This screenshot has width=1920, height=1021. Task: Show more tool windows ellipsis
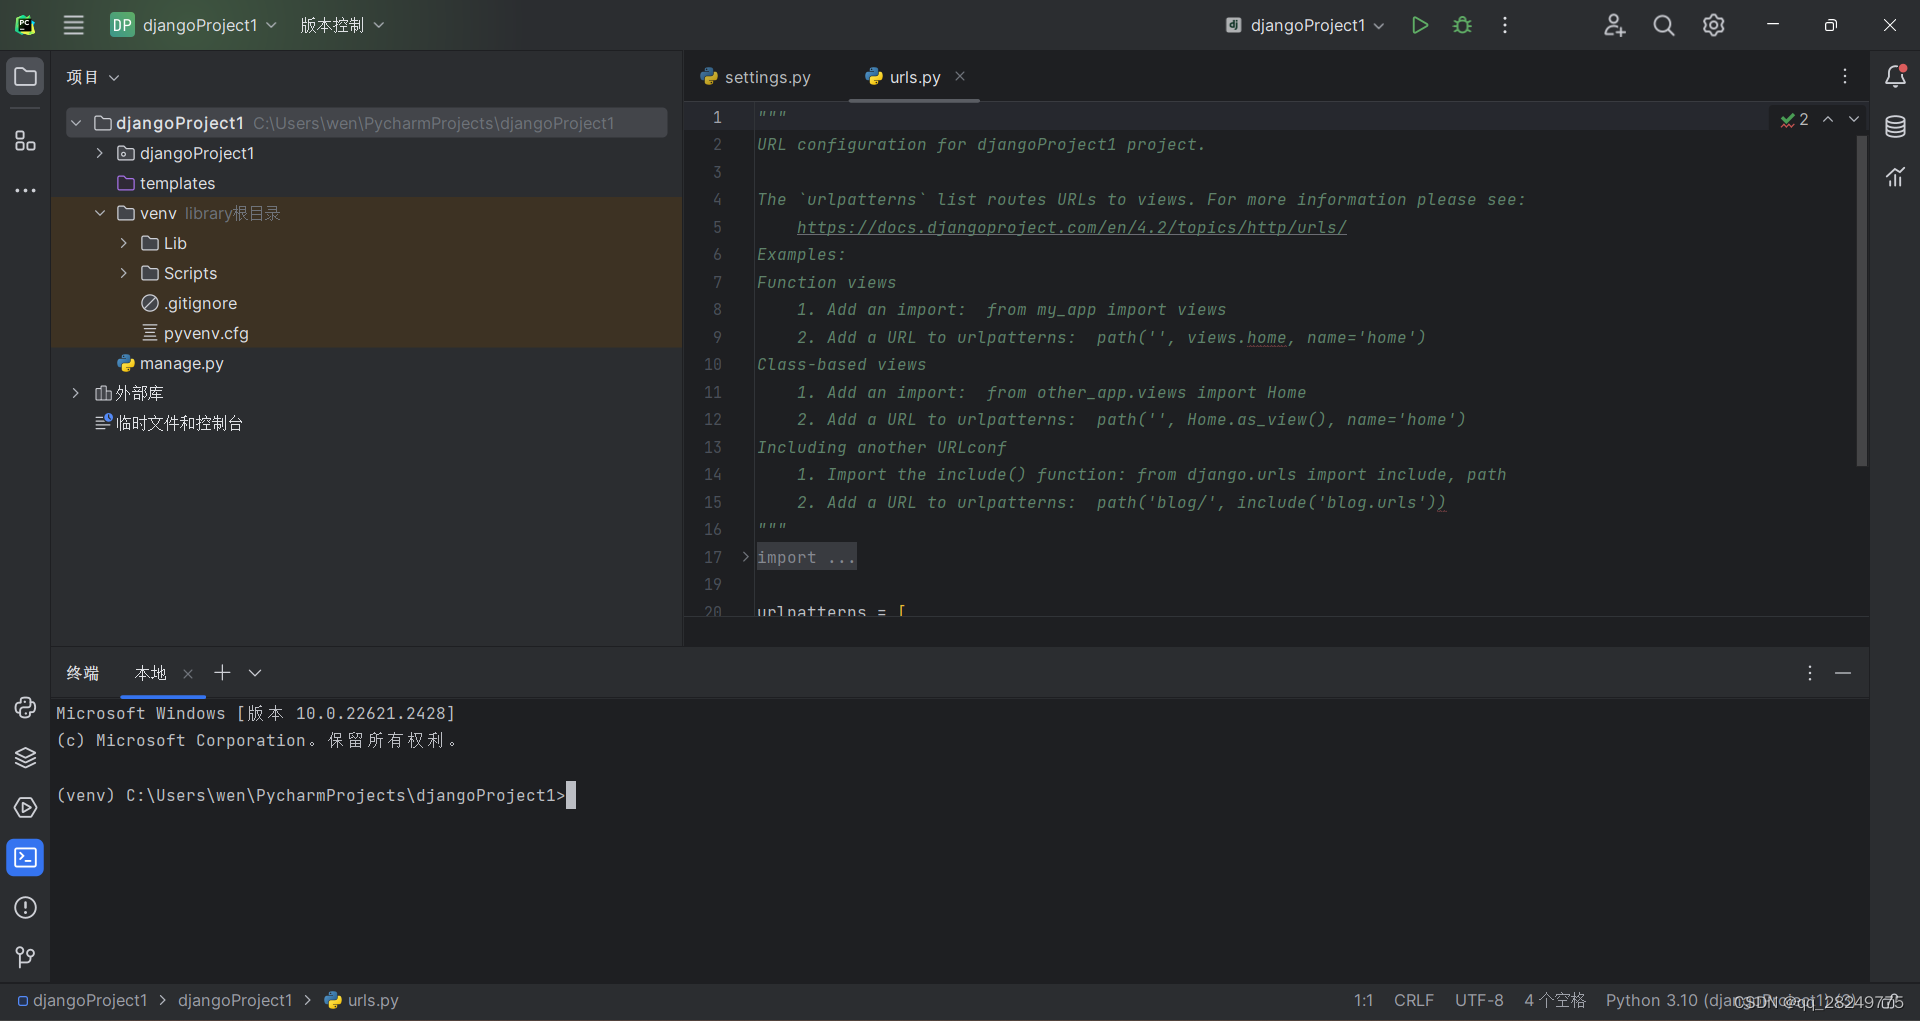coord(25,190)
